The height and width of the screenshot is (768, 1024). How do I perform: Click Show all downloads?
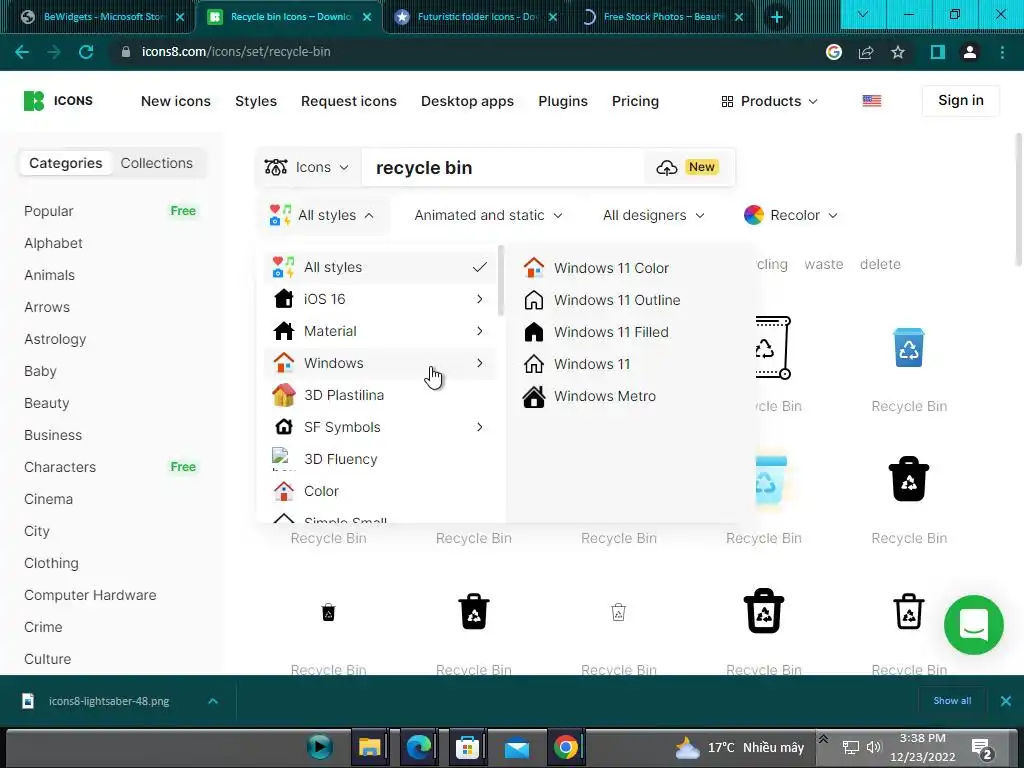[952, 701]
